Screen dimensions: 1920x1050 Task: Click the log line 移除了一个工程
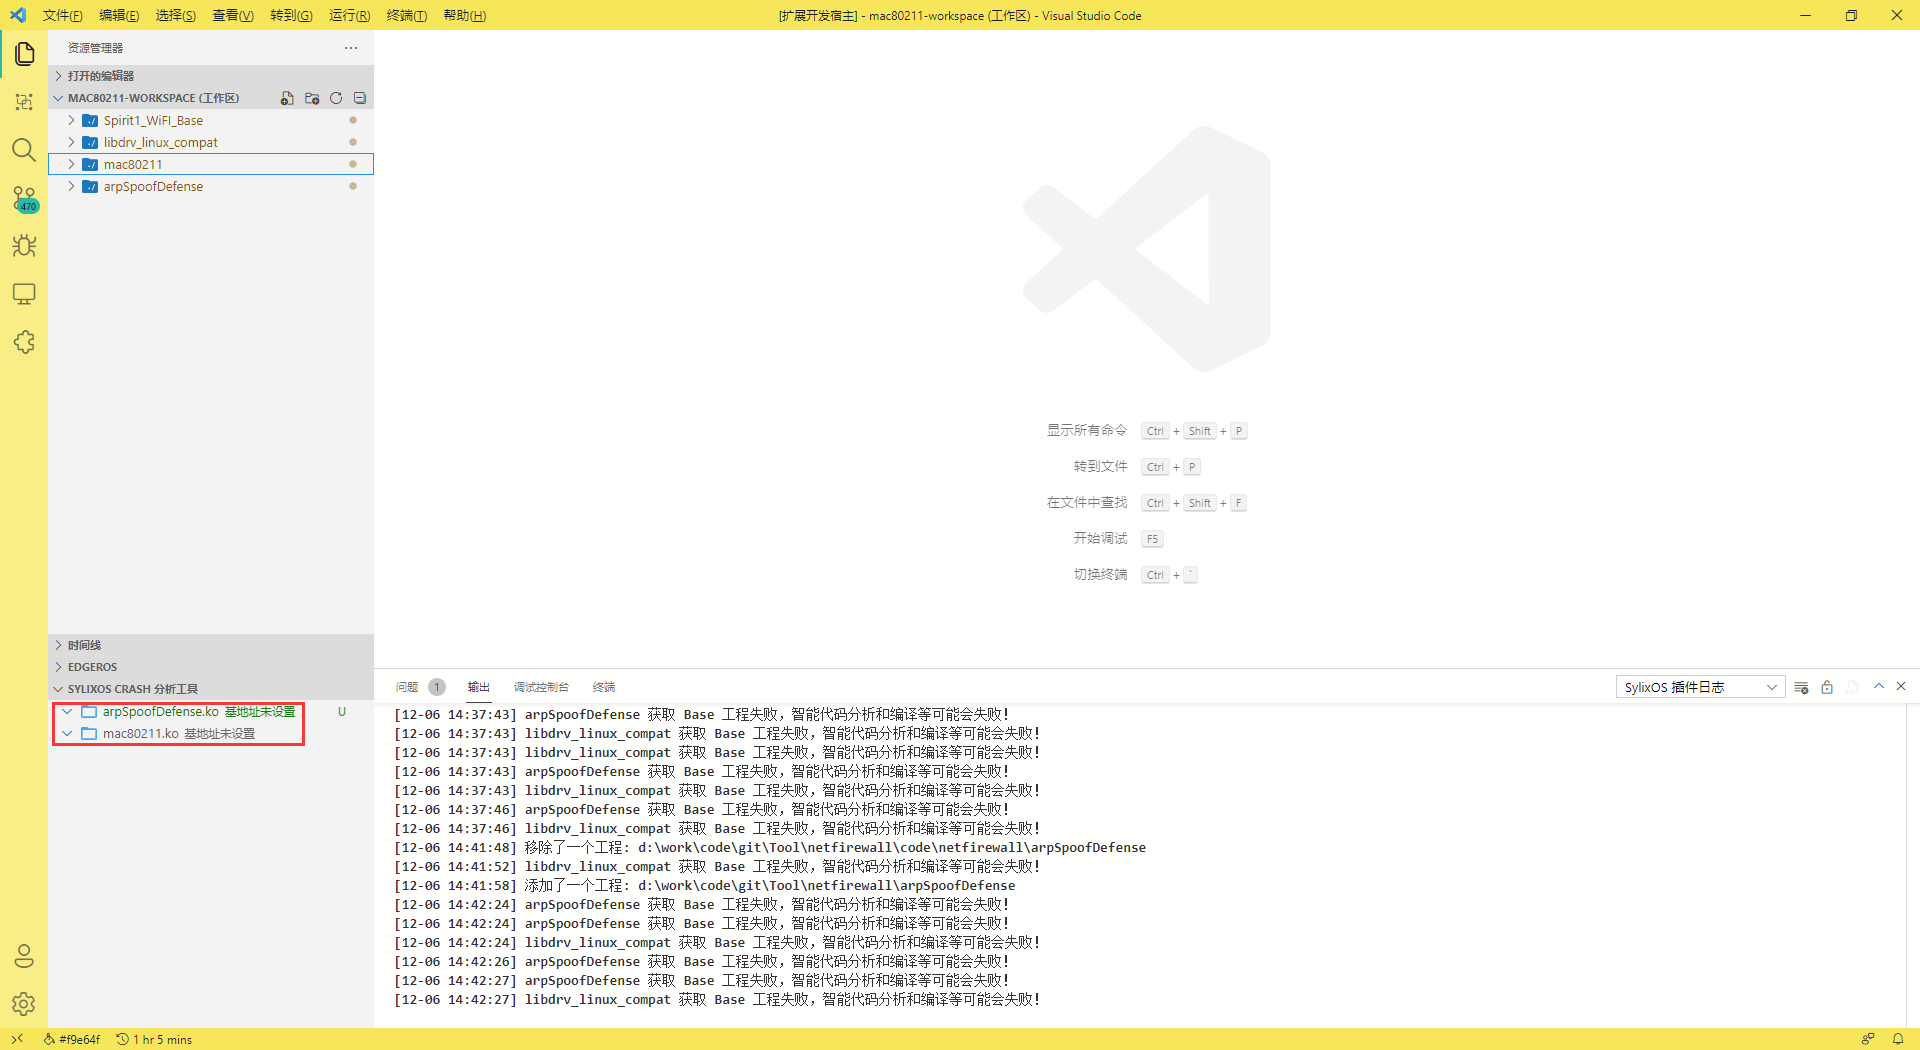770,848
